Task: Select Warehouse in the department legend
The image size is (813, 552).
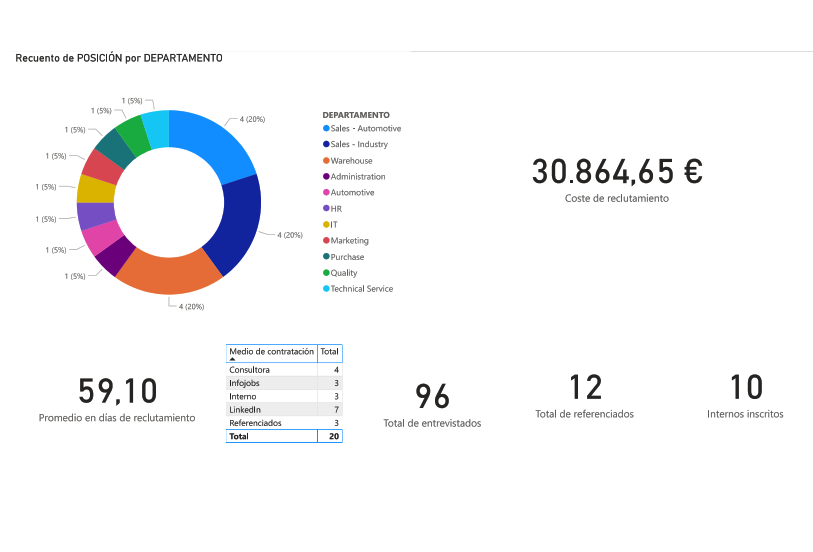Action: point(351,161)
